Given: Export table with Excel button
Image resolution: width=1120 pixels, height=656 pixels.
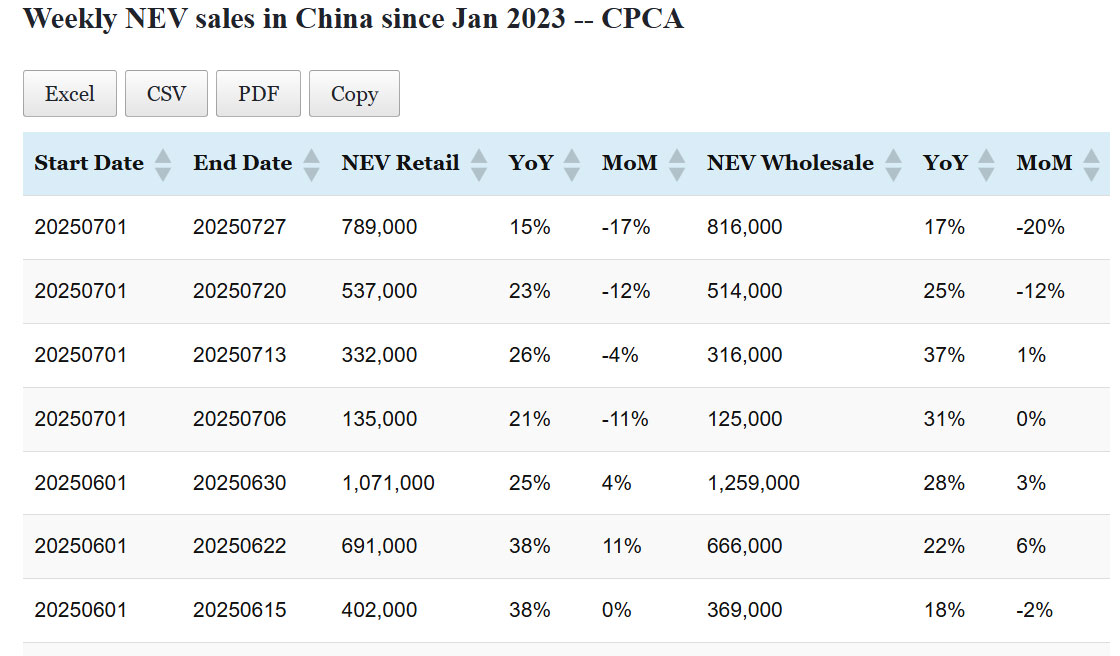Looking at the screenshot, I should click(70, 94).
